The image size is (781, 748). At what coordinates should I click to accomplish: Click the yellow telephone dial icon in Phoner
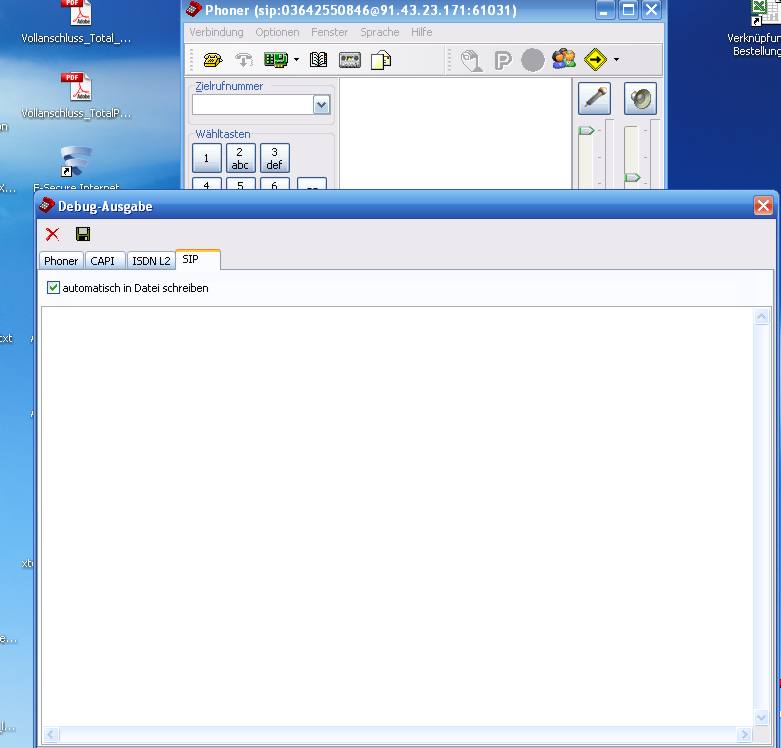[x=213, y=60]
